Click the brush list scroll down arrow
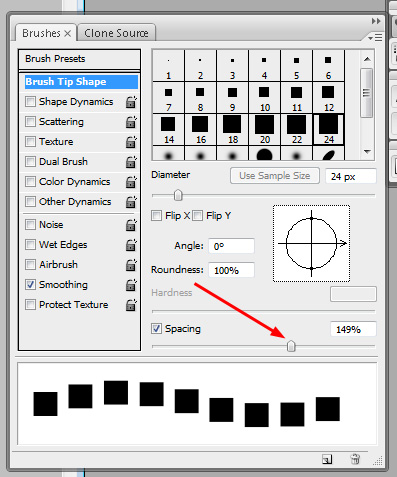The image size is (397, 477). click(367, 152)
